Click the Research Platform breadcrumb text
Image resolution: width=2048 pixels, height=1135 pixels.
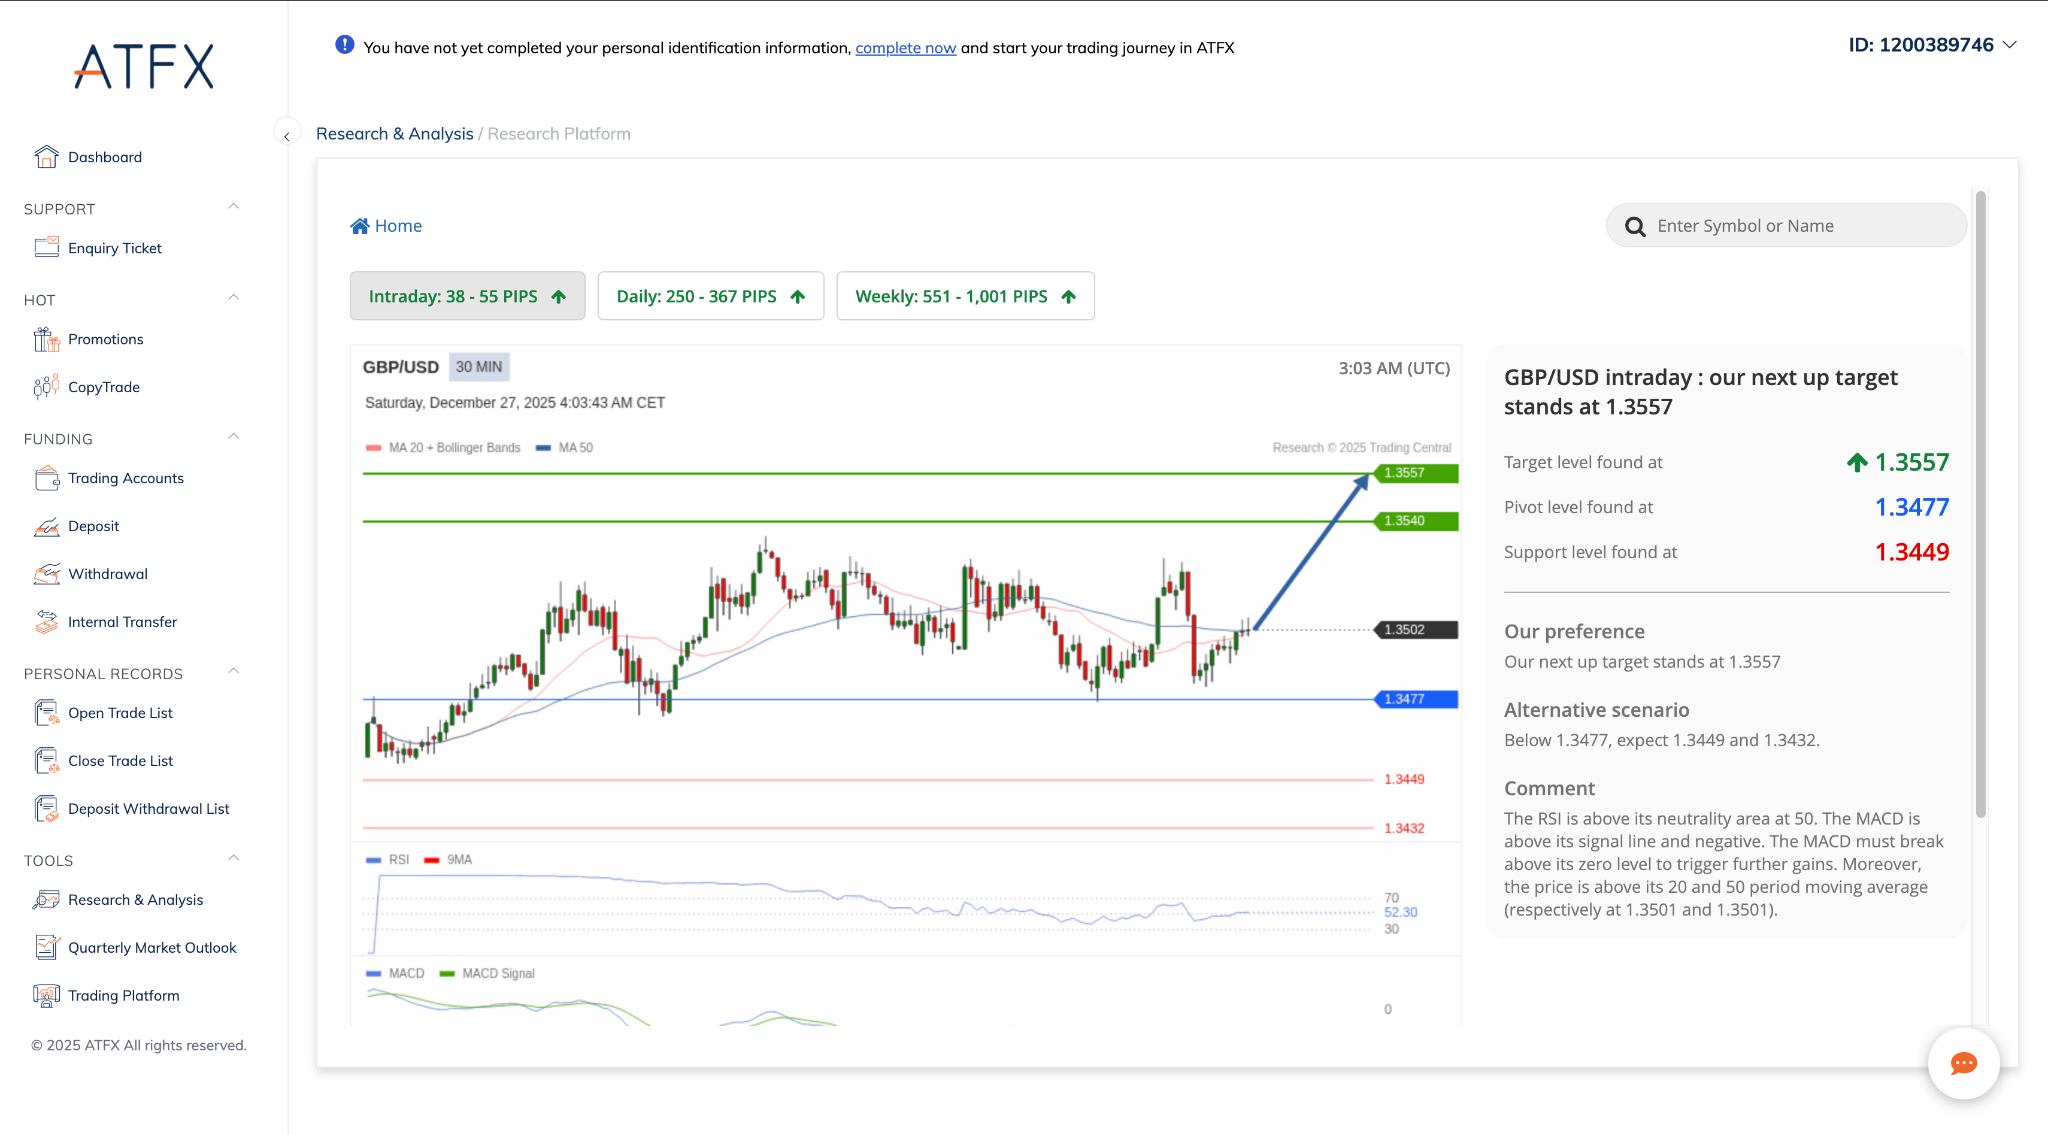(559, 134)
